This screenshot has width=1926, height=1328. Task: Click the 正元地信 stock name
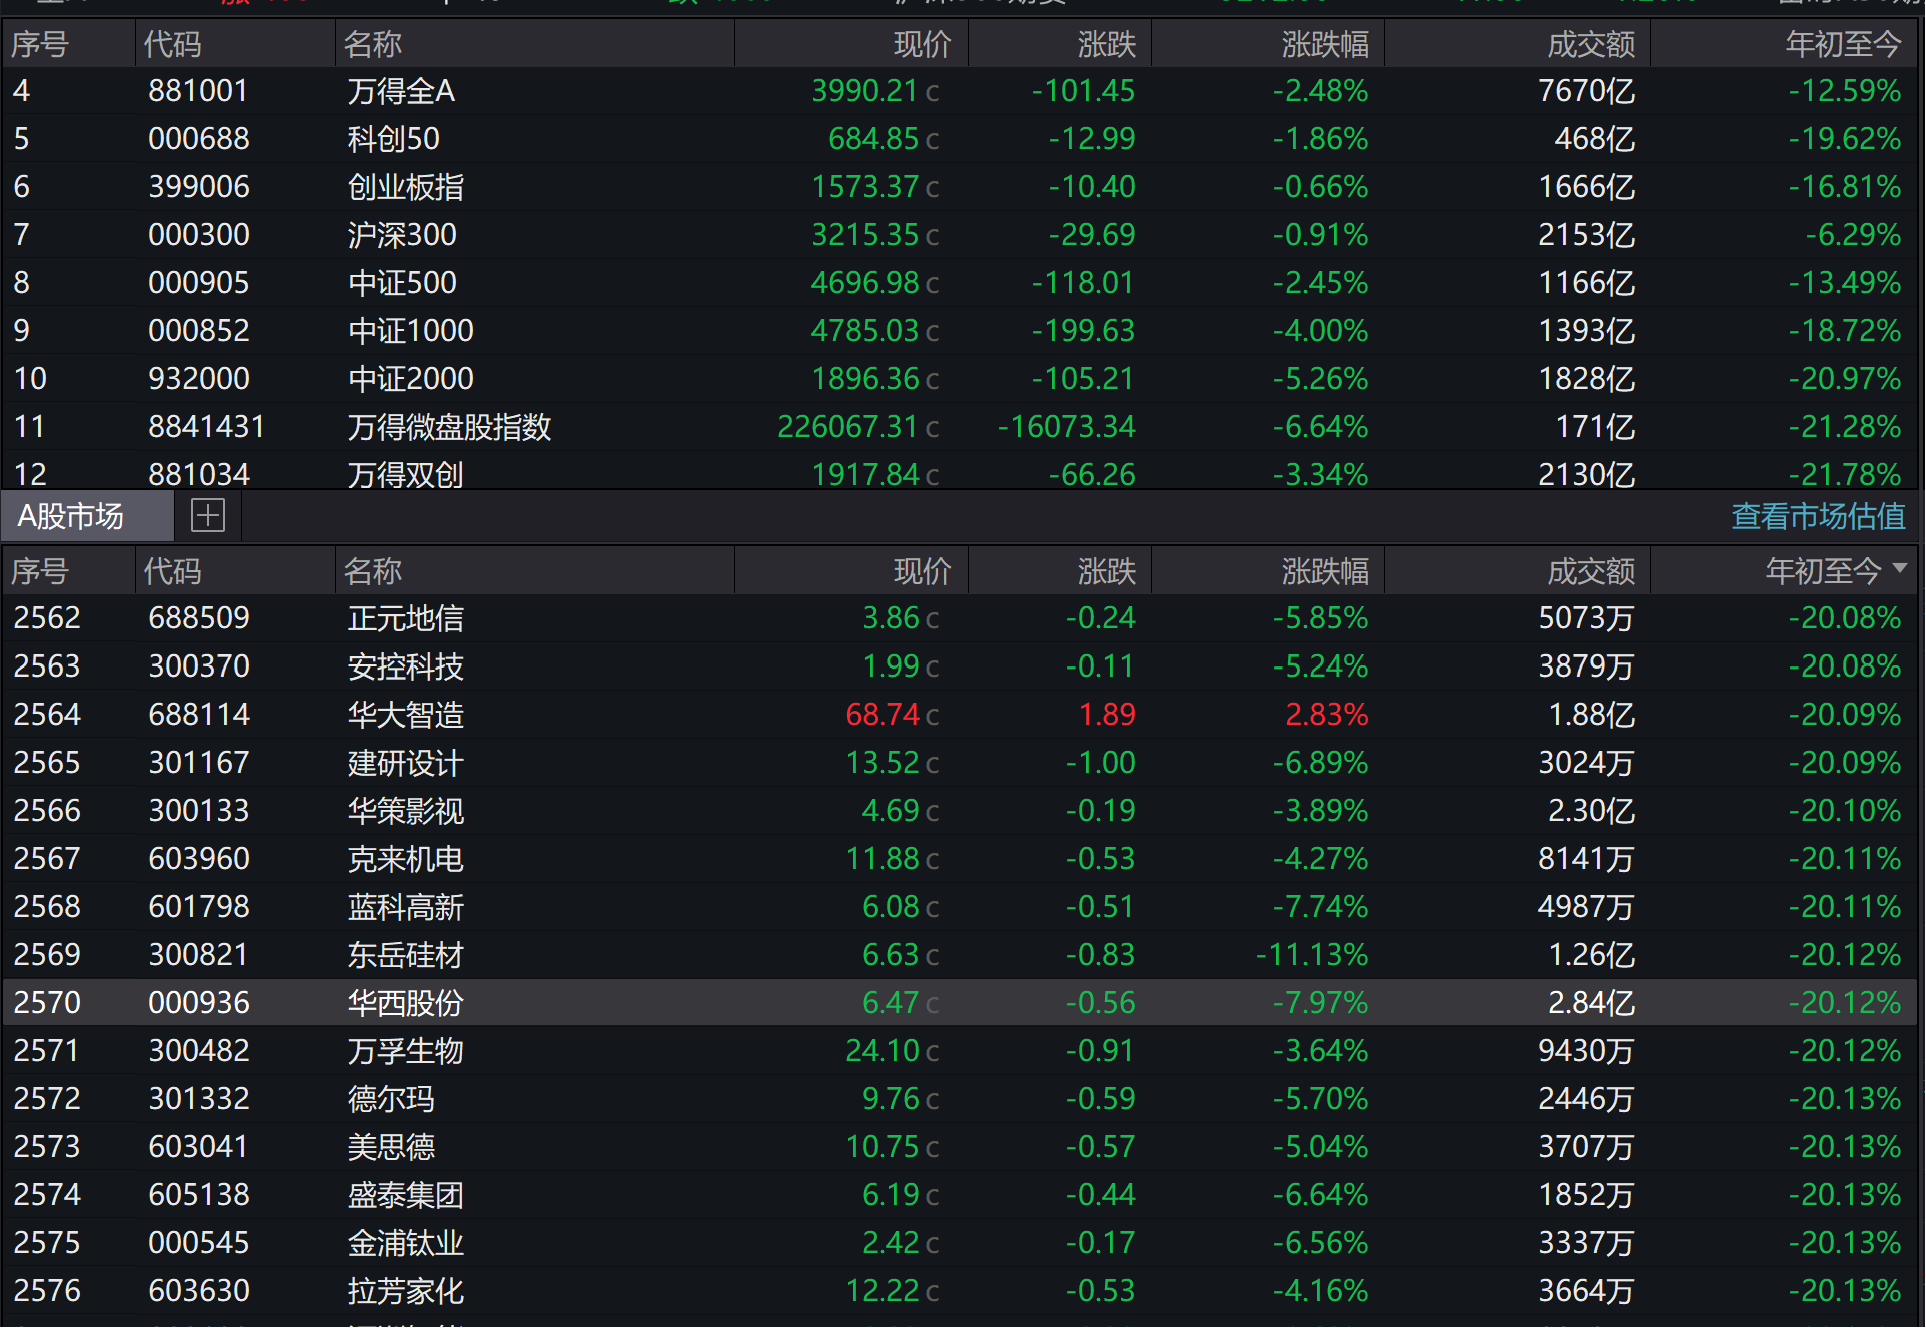click(405, 618)
